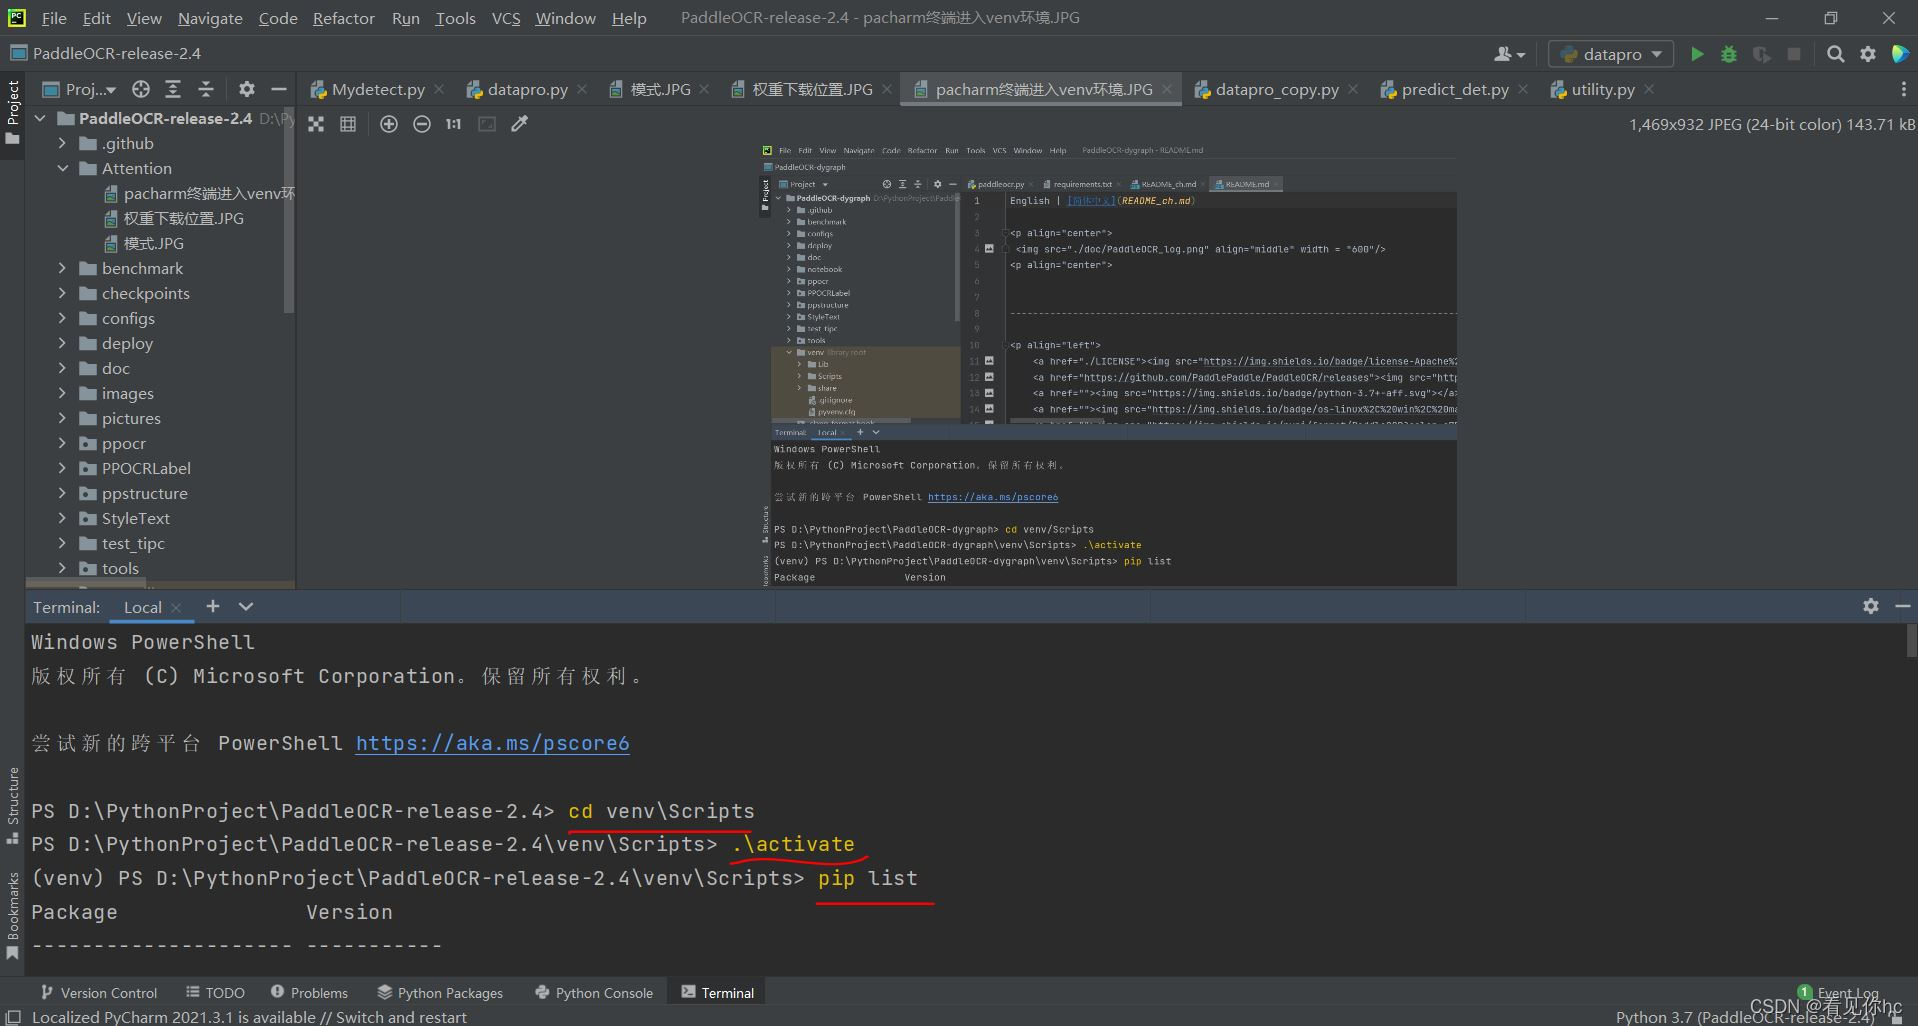1918x1026 pixels.
Task: Toggle the Structure side panel
Action: (x=13, y=805)
